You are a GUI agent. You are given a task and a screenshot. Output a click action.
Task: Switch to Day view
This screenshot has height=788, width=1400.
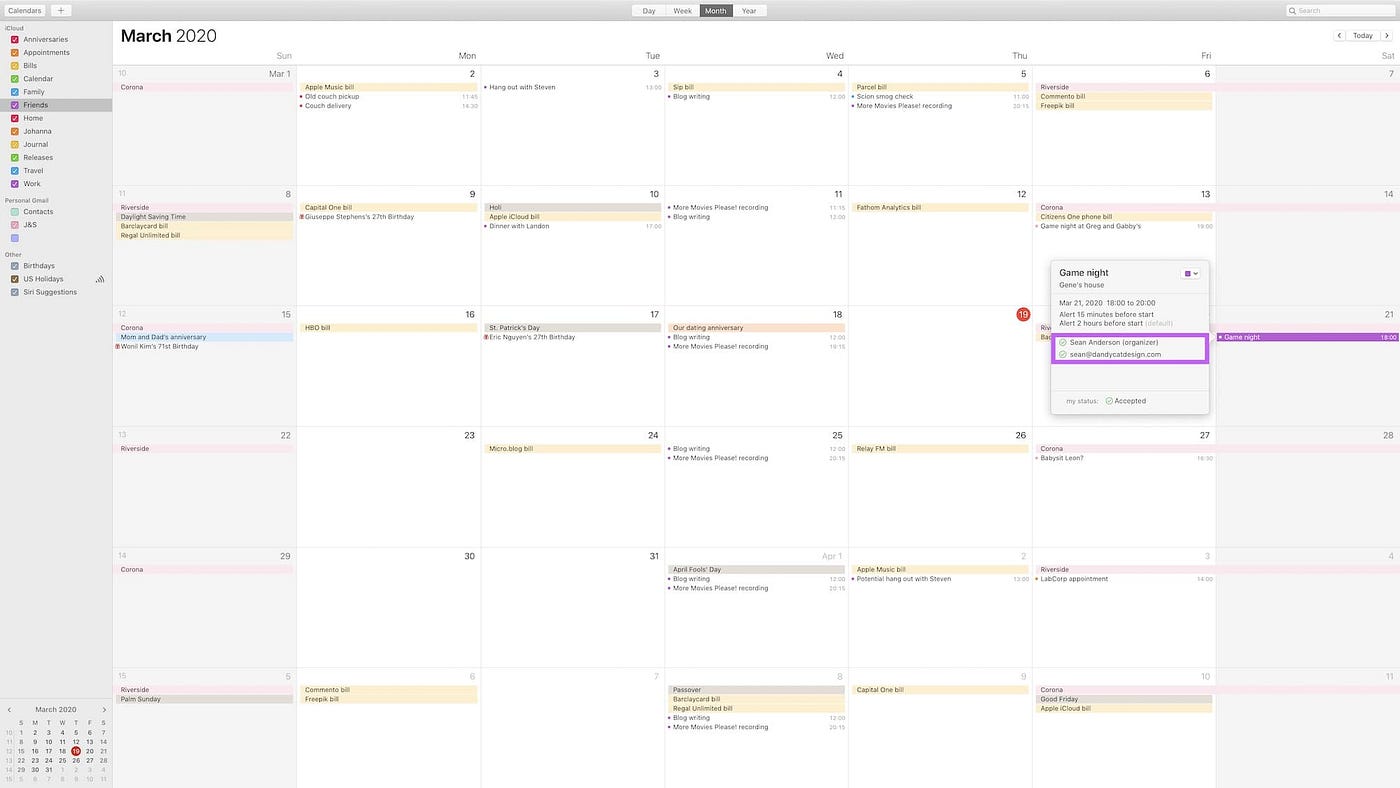tap(649, 10)
